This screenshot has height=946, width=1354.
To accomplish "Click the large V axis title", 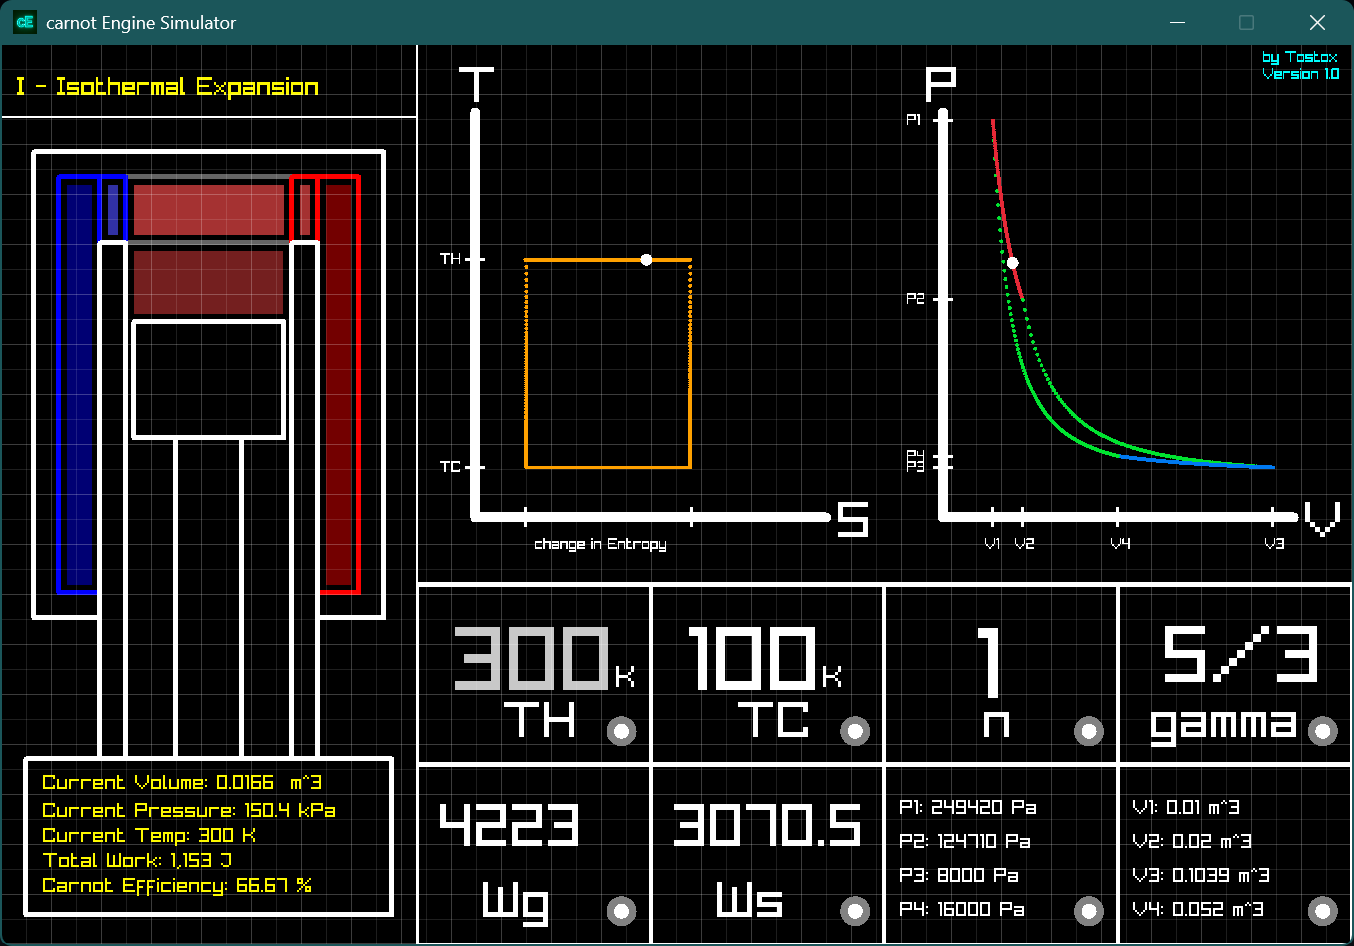I will (x=1322, y=520).
